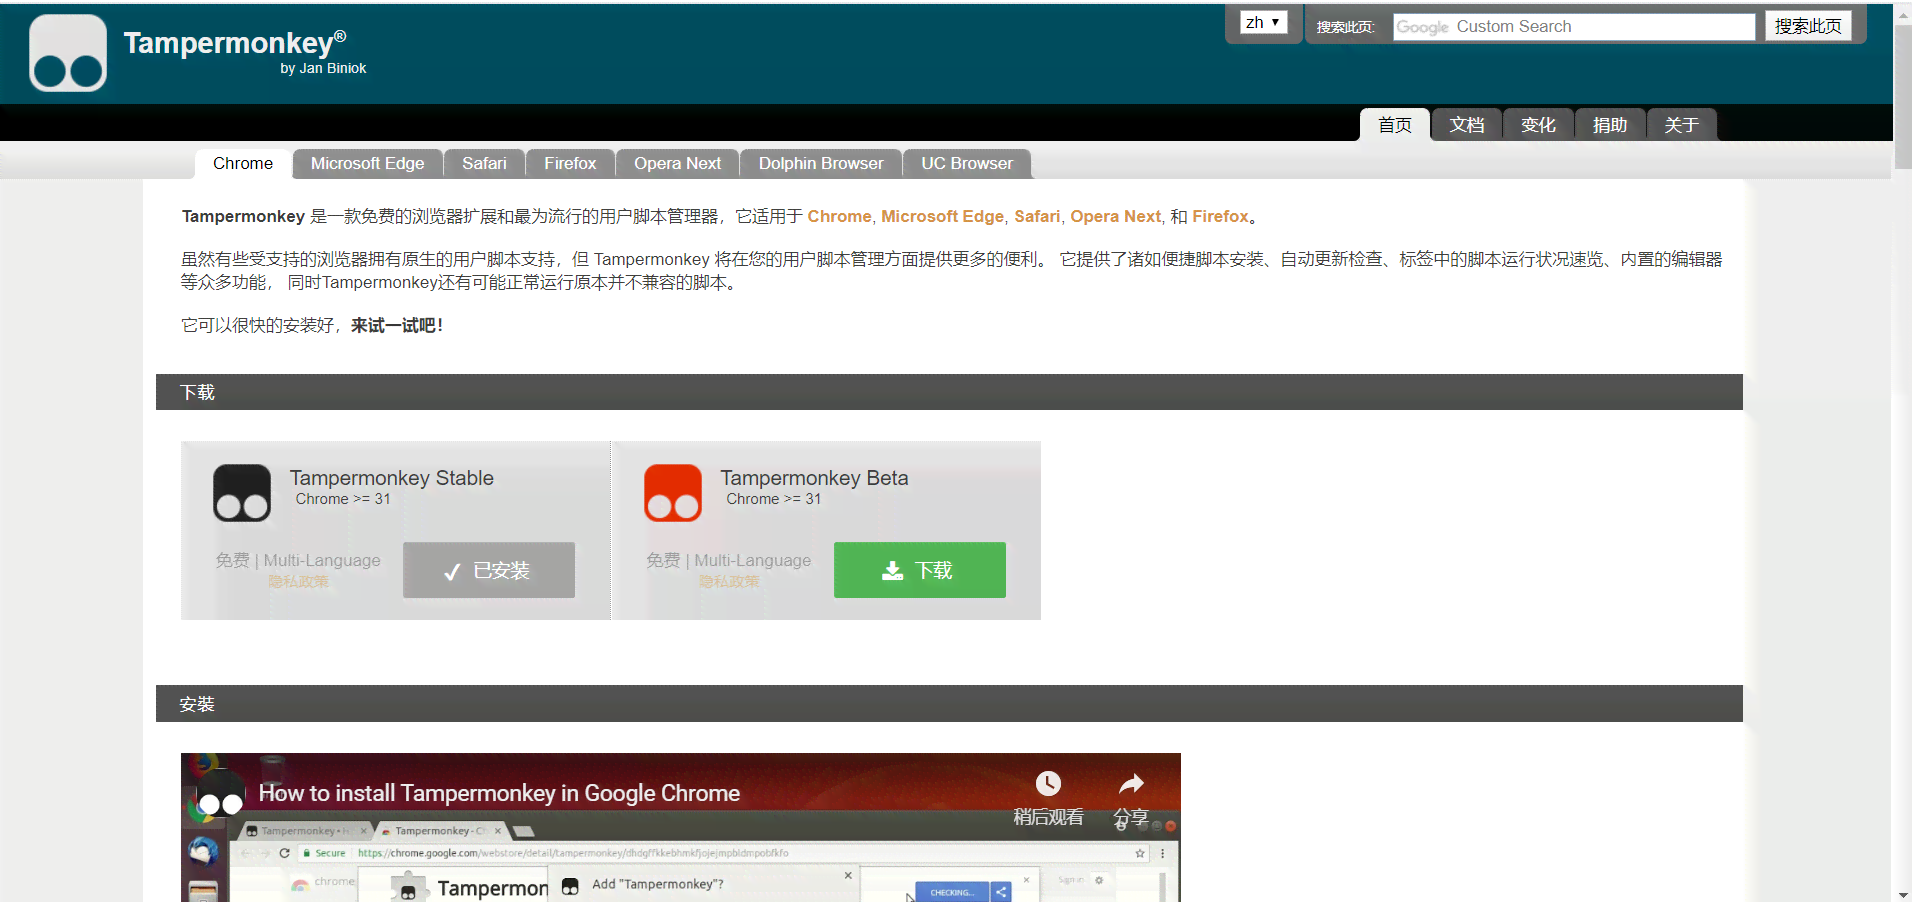Click the scrollbar down arrow
Image resolution: width=1912 pixels, height=902 pixels.
click(1902, 894)
